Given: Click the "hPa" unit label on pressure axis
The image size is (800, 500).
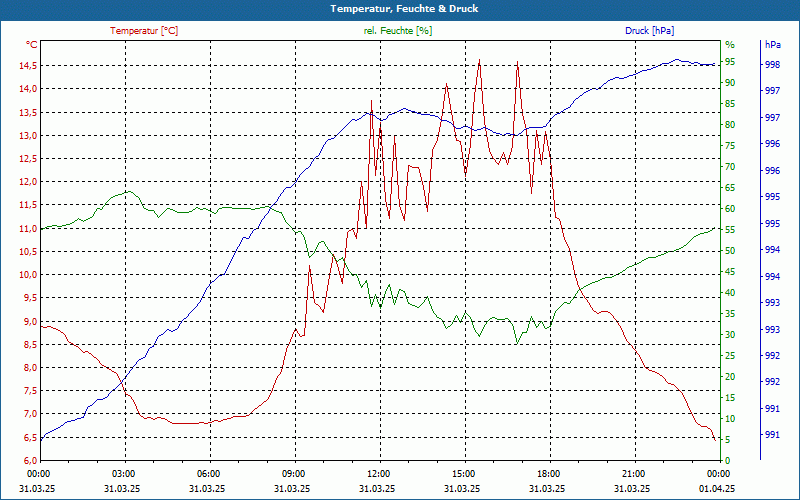Looking at the screenshot, I should pos(772,45).
